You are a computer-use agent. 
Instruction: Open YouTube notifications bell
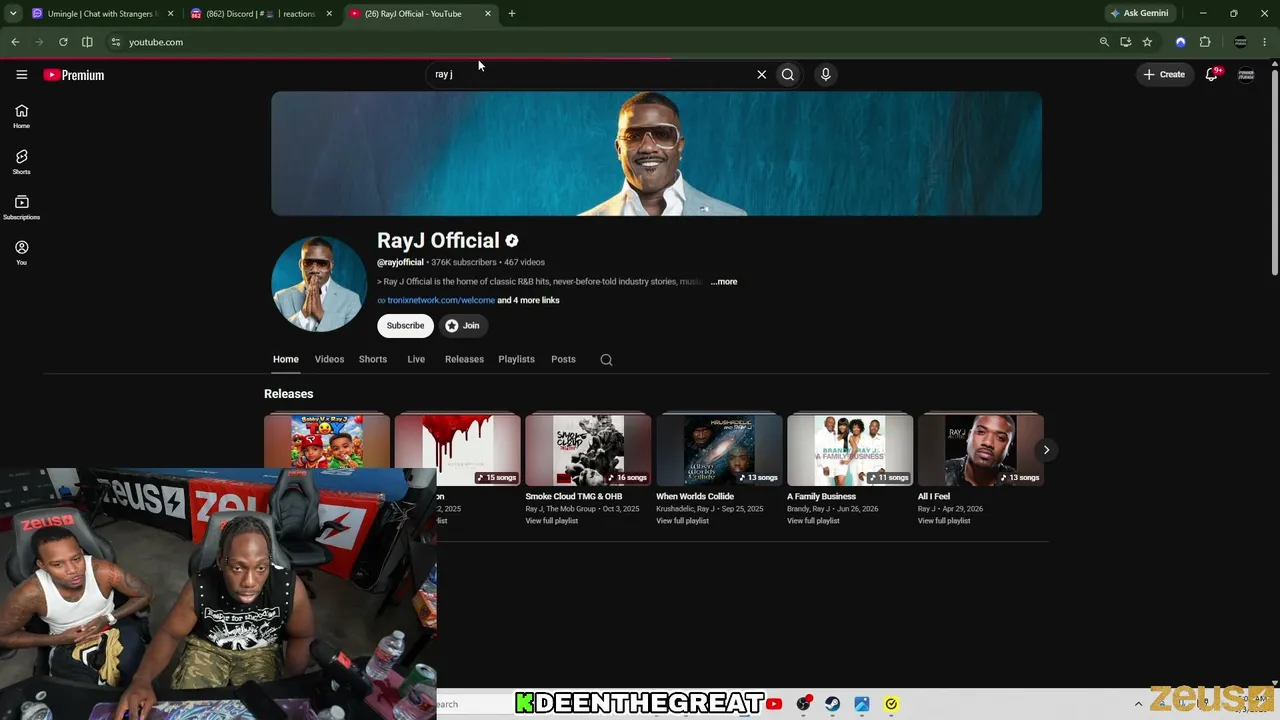click(x=1212, y=74)
